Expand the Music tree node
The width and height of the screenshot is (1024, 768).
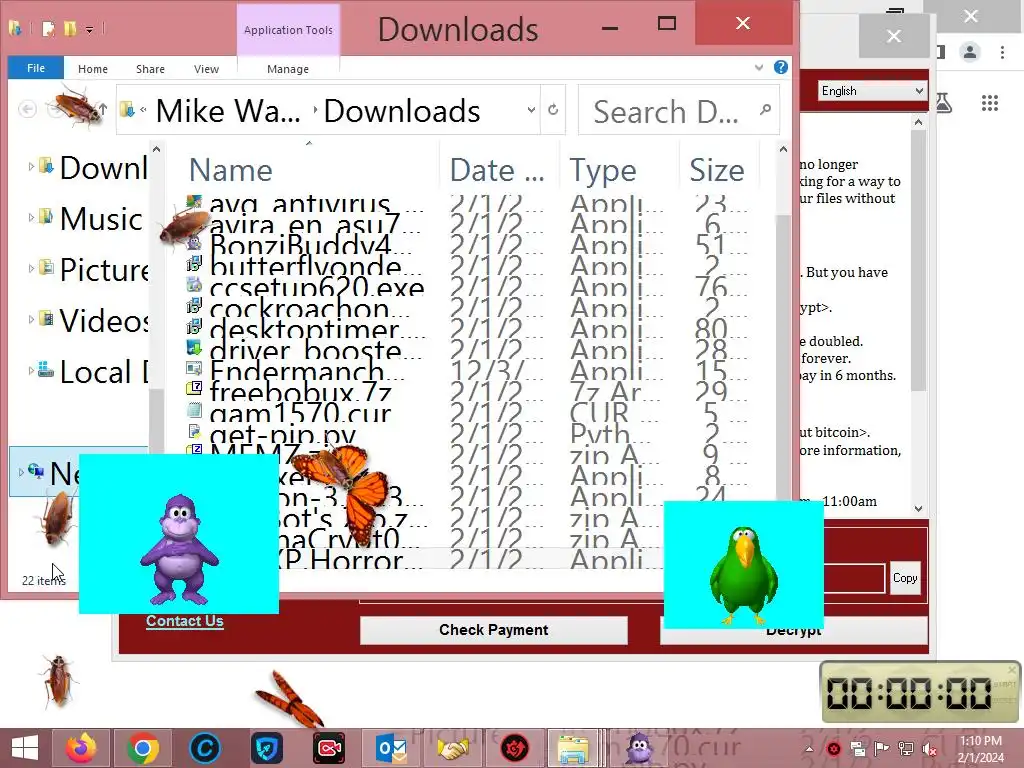31,218
